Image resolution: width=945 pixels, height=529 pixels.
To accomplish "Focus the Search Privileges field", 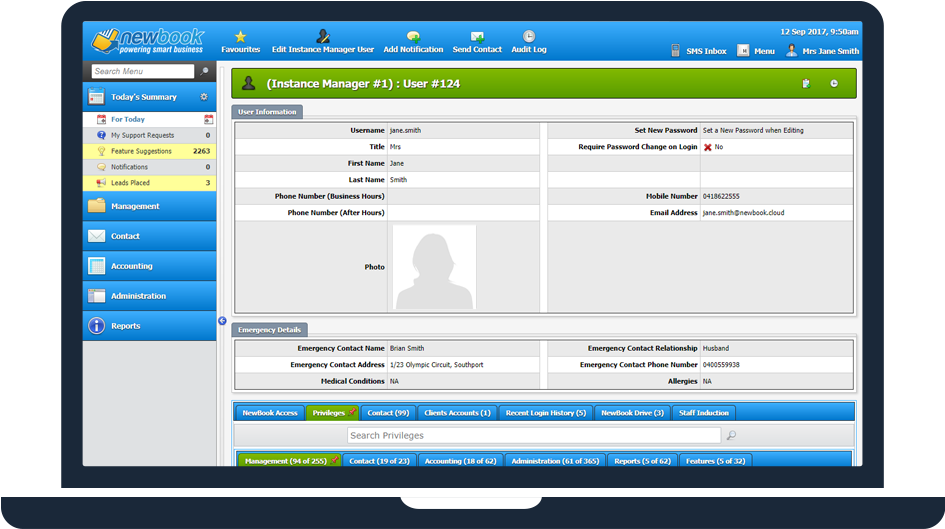I will point(534,435).
